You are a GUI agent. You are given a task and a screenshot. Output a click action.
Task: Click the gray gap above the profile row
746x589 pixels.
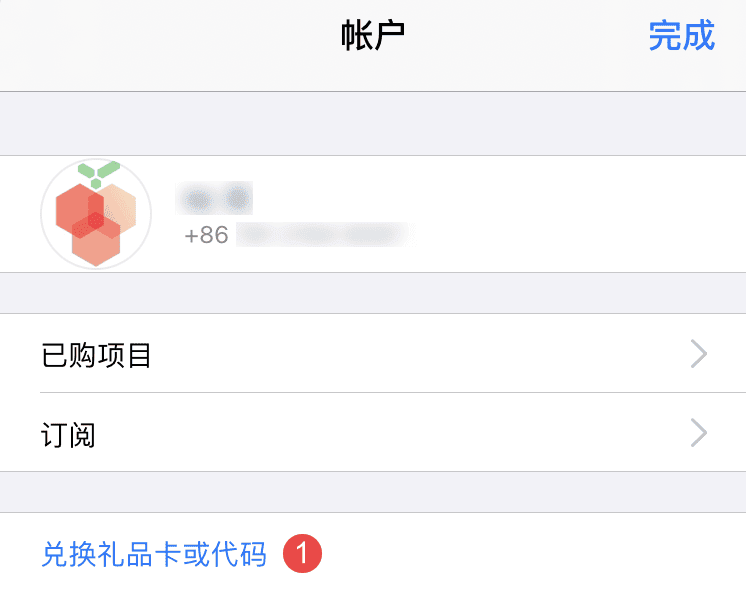373,123
